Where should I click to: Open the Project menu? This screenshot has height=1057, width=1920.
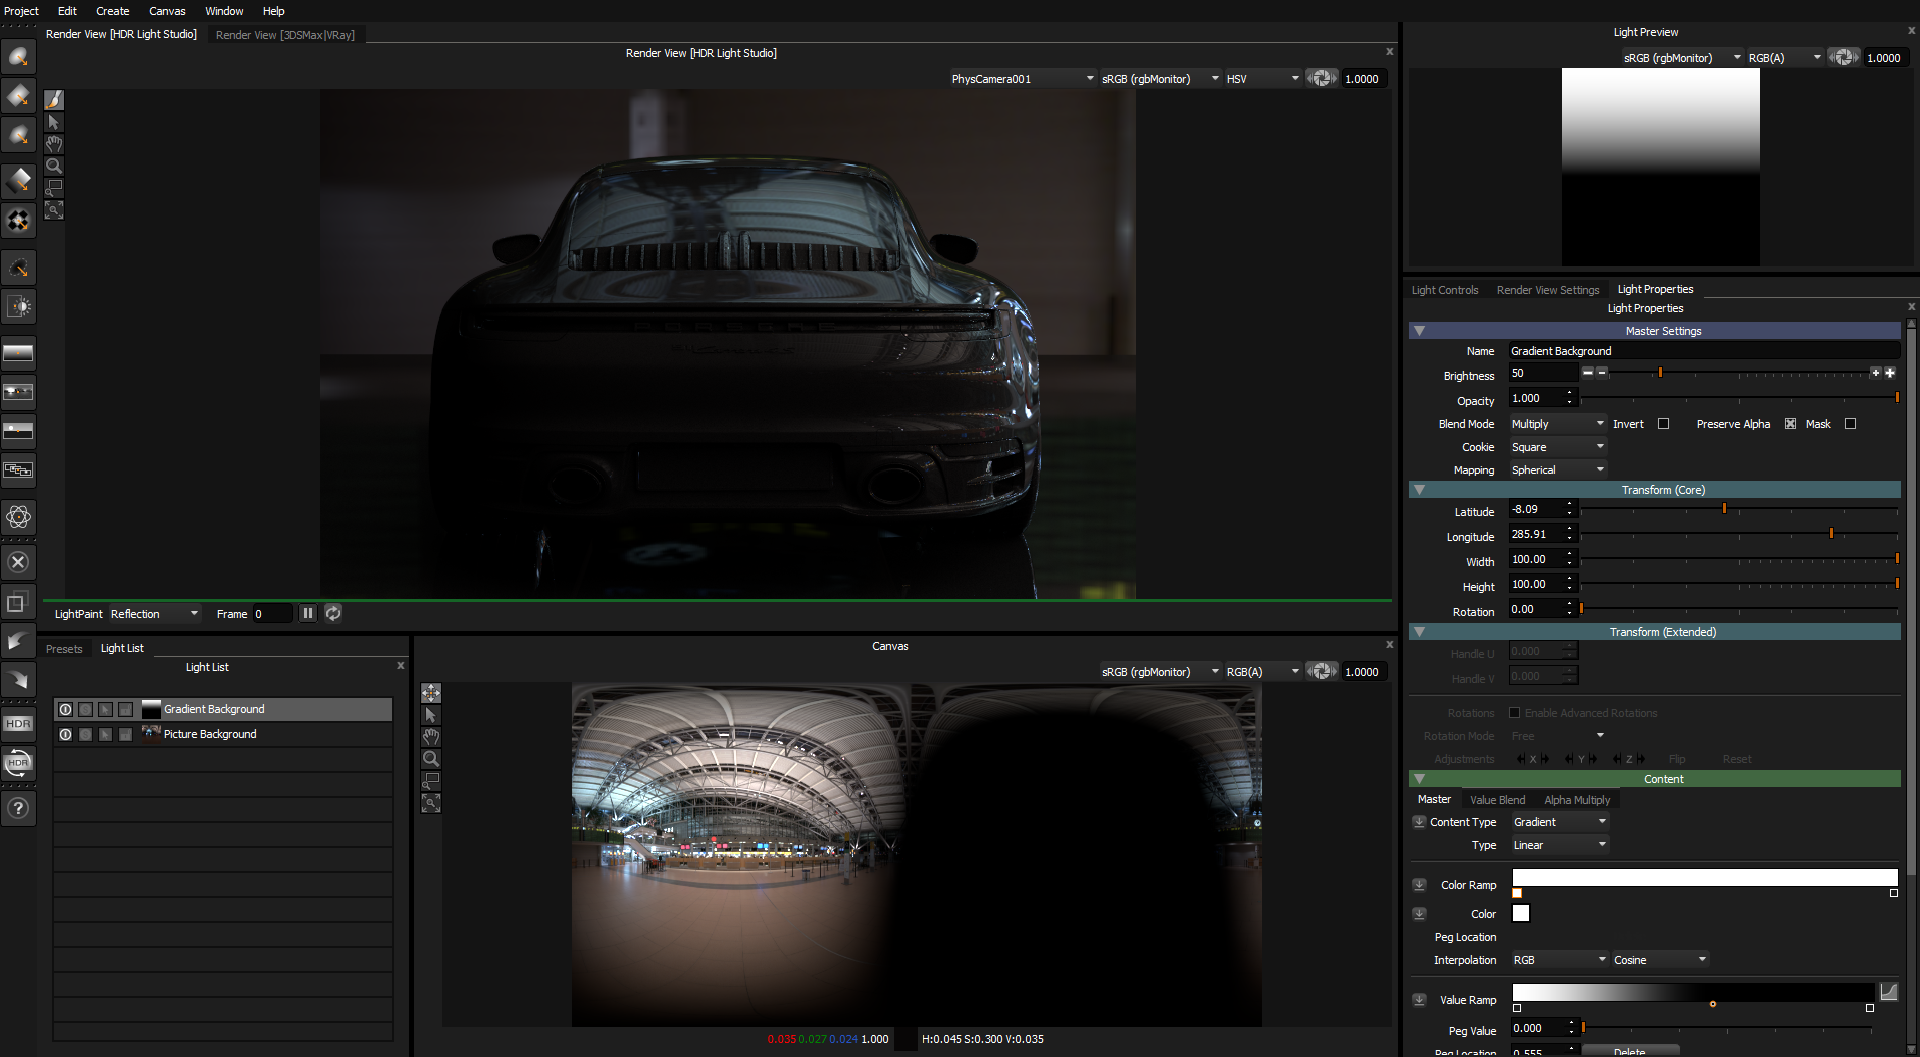[21, 11]
